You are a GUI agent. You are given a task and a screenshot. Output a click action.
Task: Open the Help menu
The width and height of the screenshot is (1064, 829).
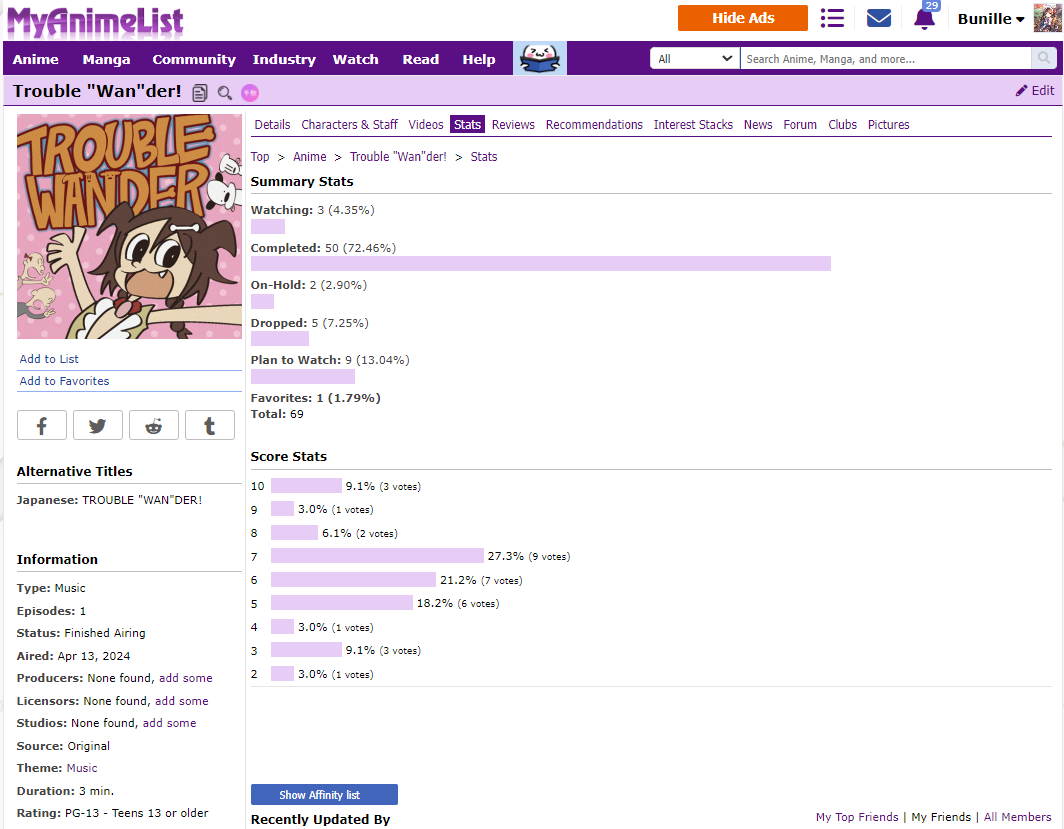[478, 60]
